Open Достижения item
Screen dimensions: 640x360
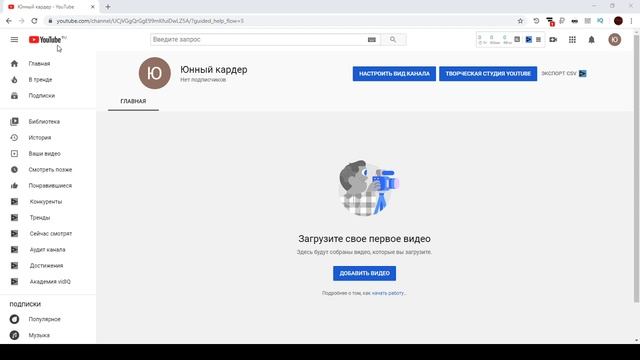(x=48, y=265)
